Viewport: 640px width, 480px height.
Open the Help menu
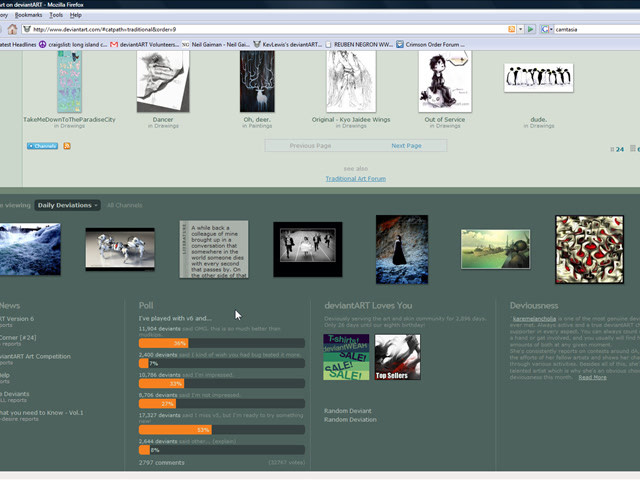pyautogui.click(x=76, y=15)
